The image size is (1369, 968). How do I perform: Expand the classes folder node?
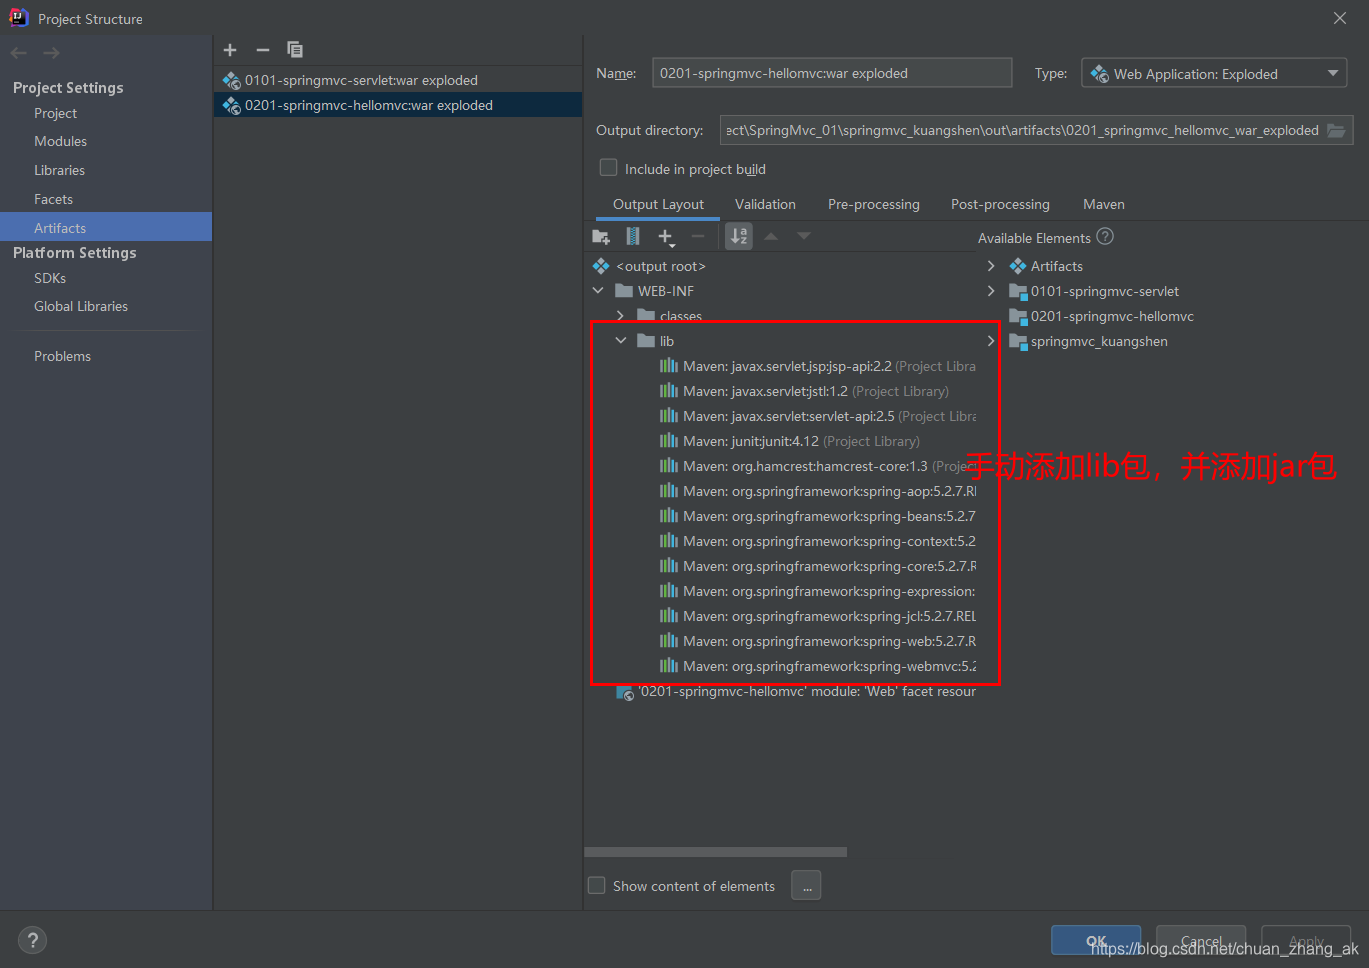pos(620,316)
